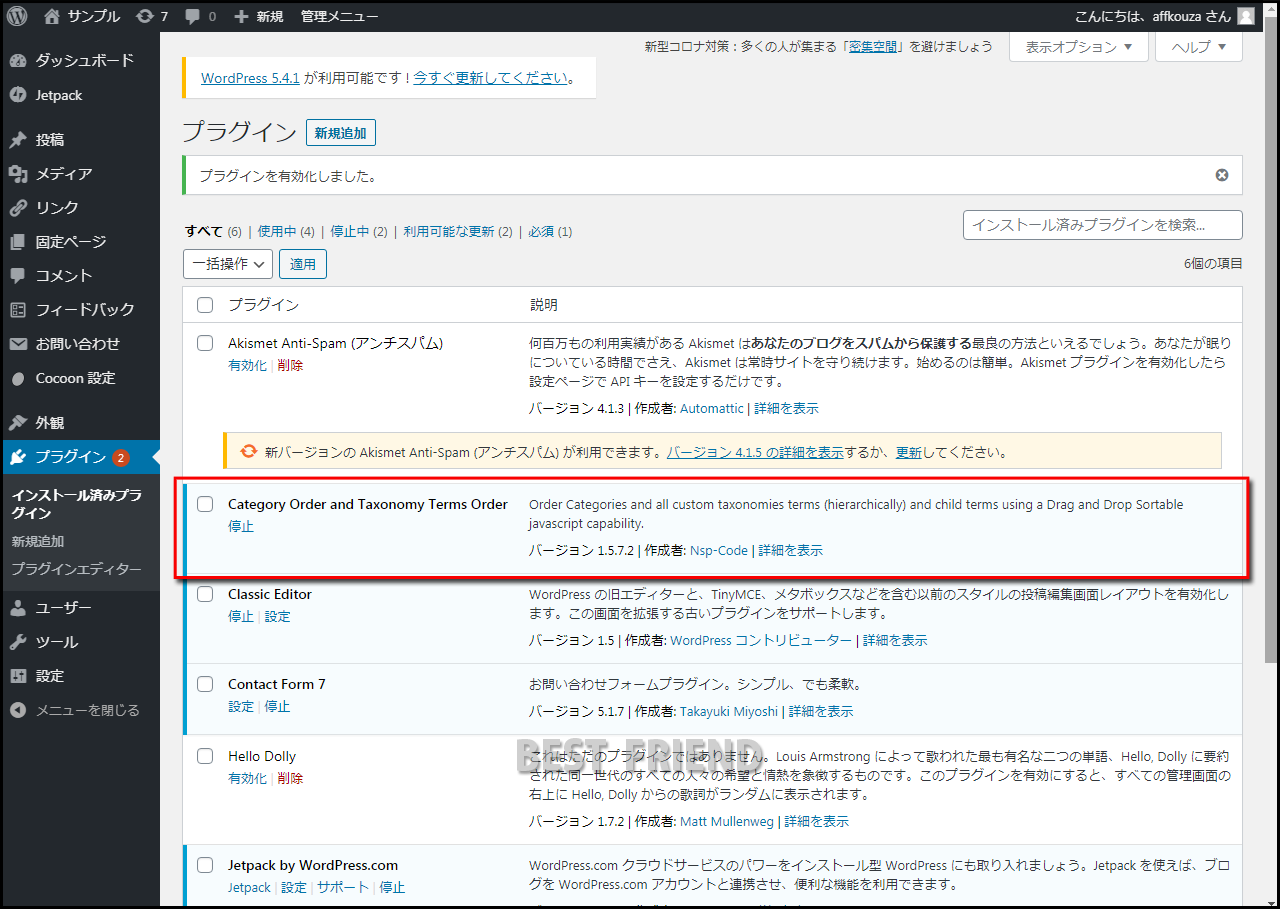Check the Jetpack by WordPress.com checkbox

pos(205,865)
